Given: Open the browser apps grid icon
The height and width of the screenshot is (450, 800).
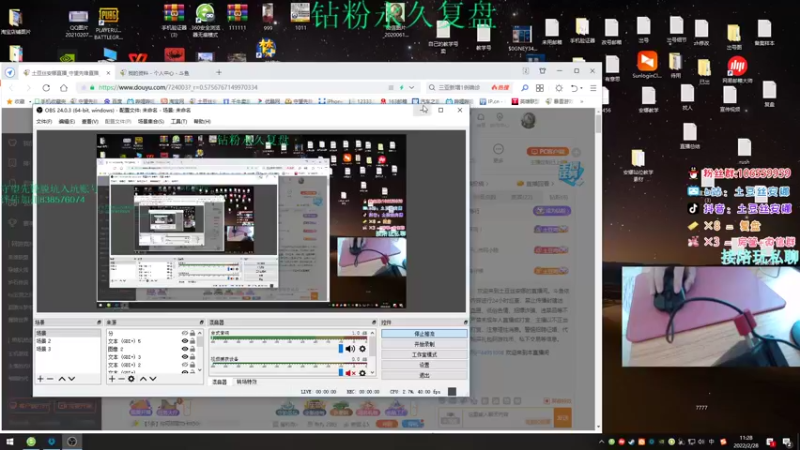Looking at the screenshot, I should tap(540, 88).
